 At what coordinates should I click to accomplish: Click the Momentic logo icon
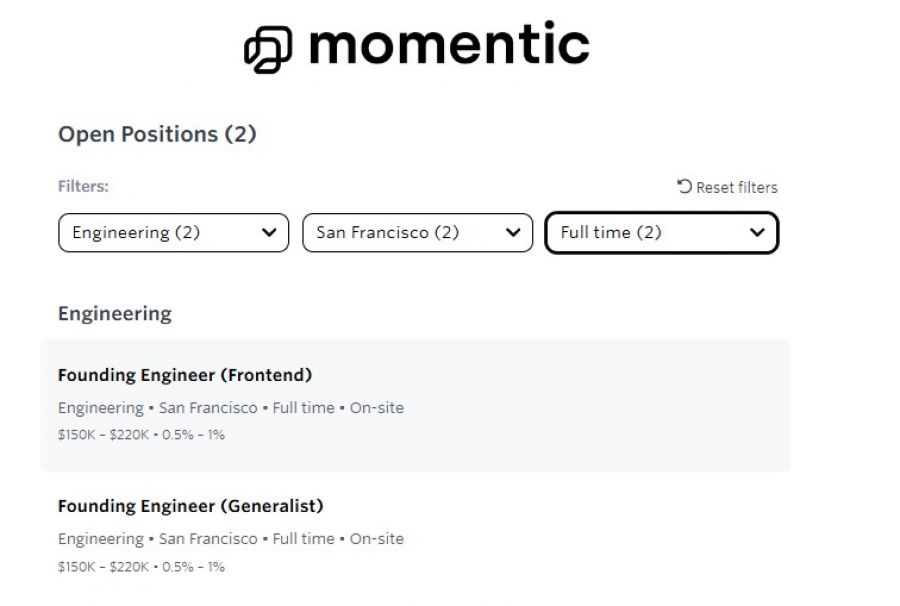pyautogui.click(x=266, y=46)
